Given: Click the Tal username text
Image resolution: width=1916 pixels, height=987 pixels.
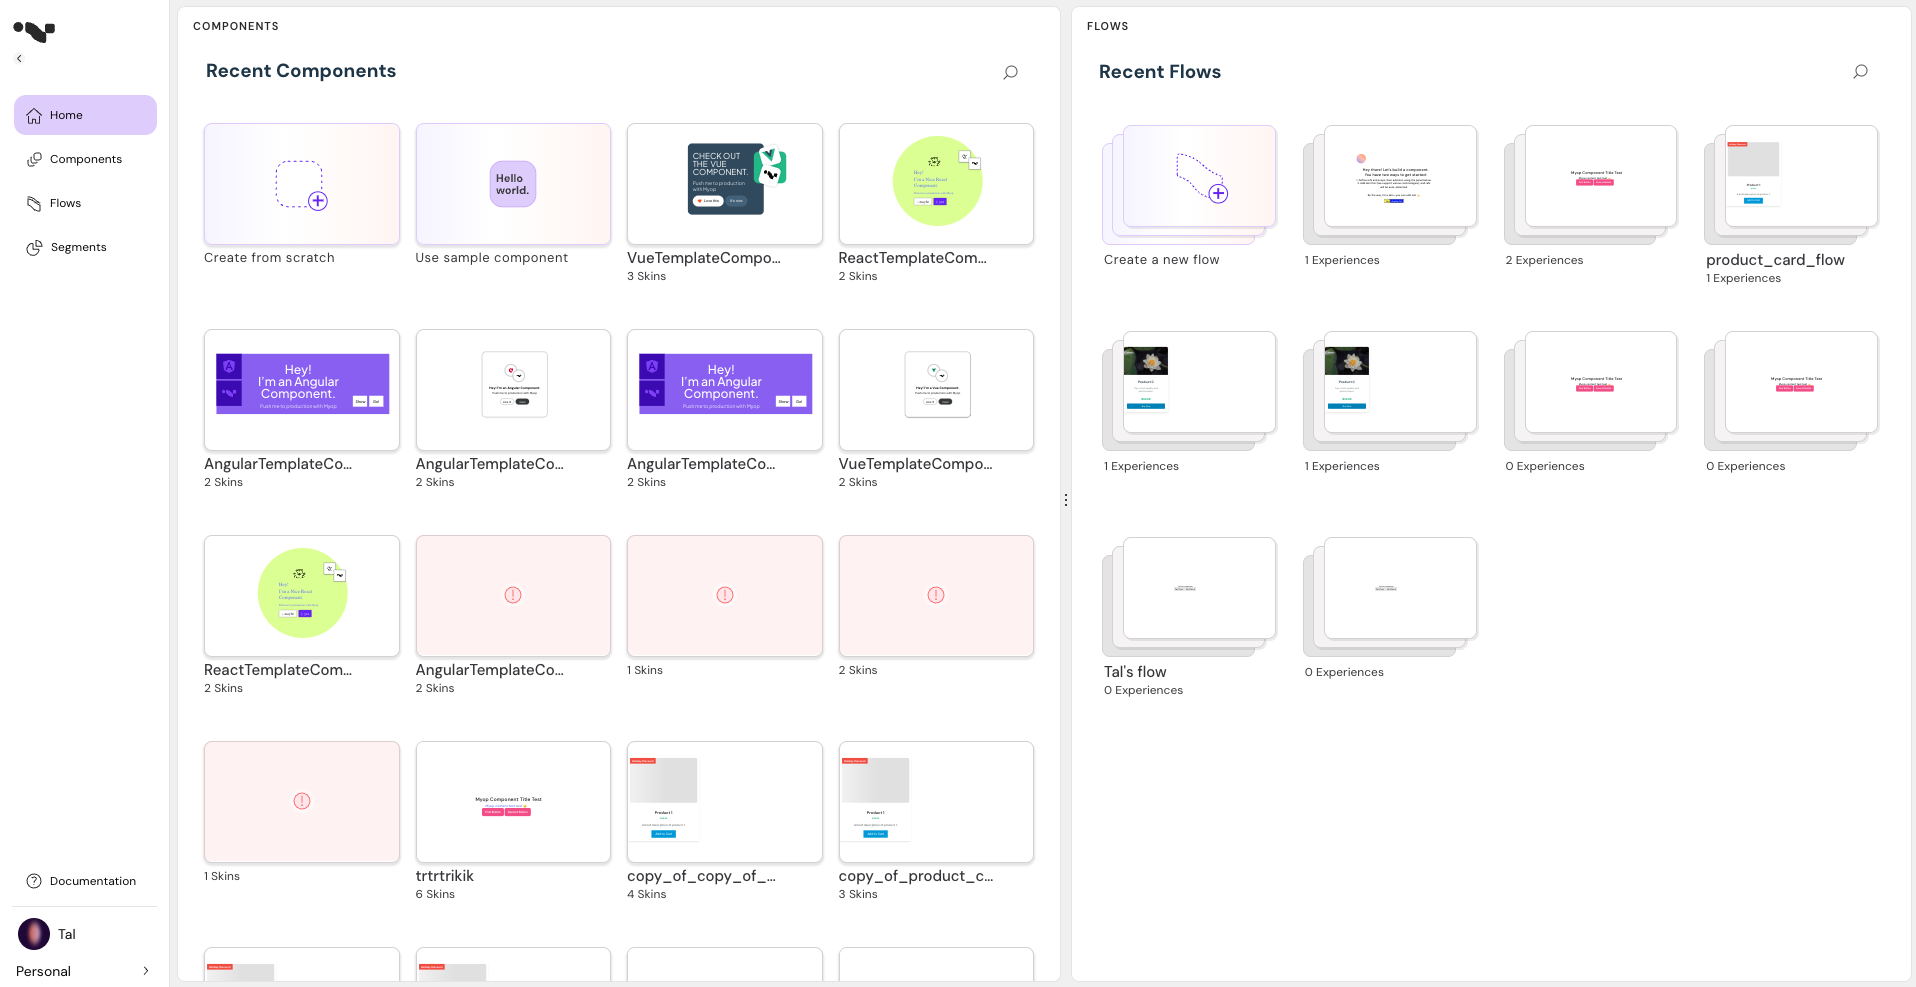Looking at the screenshot, I should coord(67,934).
